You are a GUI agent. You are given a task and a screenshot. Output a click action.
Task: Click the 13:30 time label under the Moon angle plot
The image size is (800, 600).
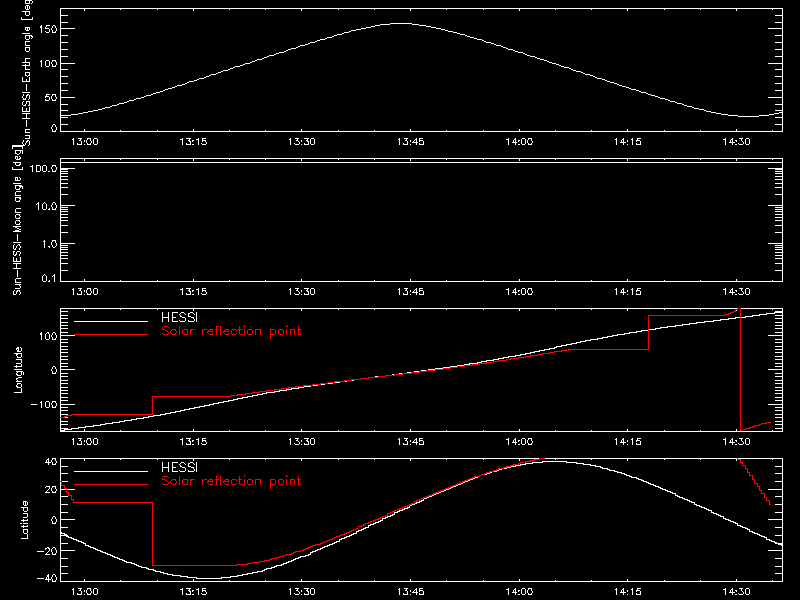tap(302, 292)
